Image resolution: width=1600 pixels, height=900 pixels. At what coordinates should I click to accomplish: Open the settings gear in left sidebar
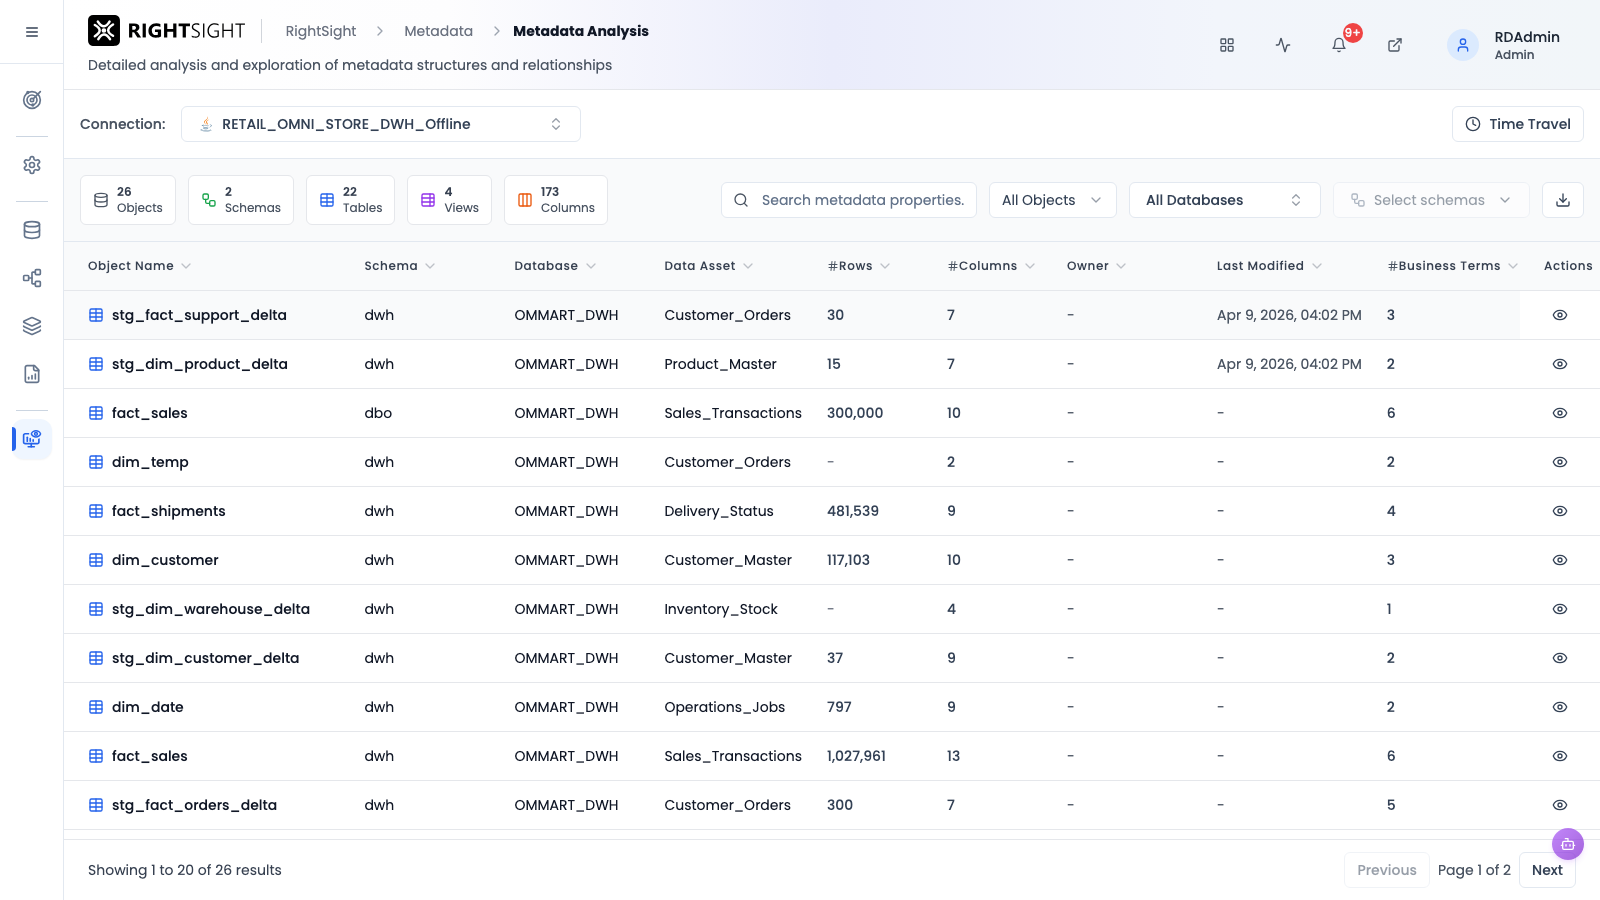(x=32, y=165)
